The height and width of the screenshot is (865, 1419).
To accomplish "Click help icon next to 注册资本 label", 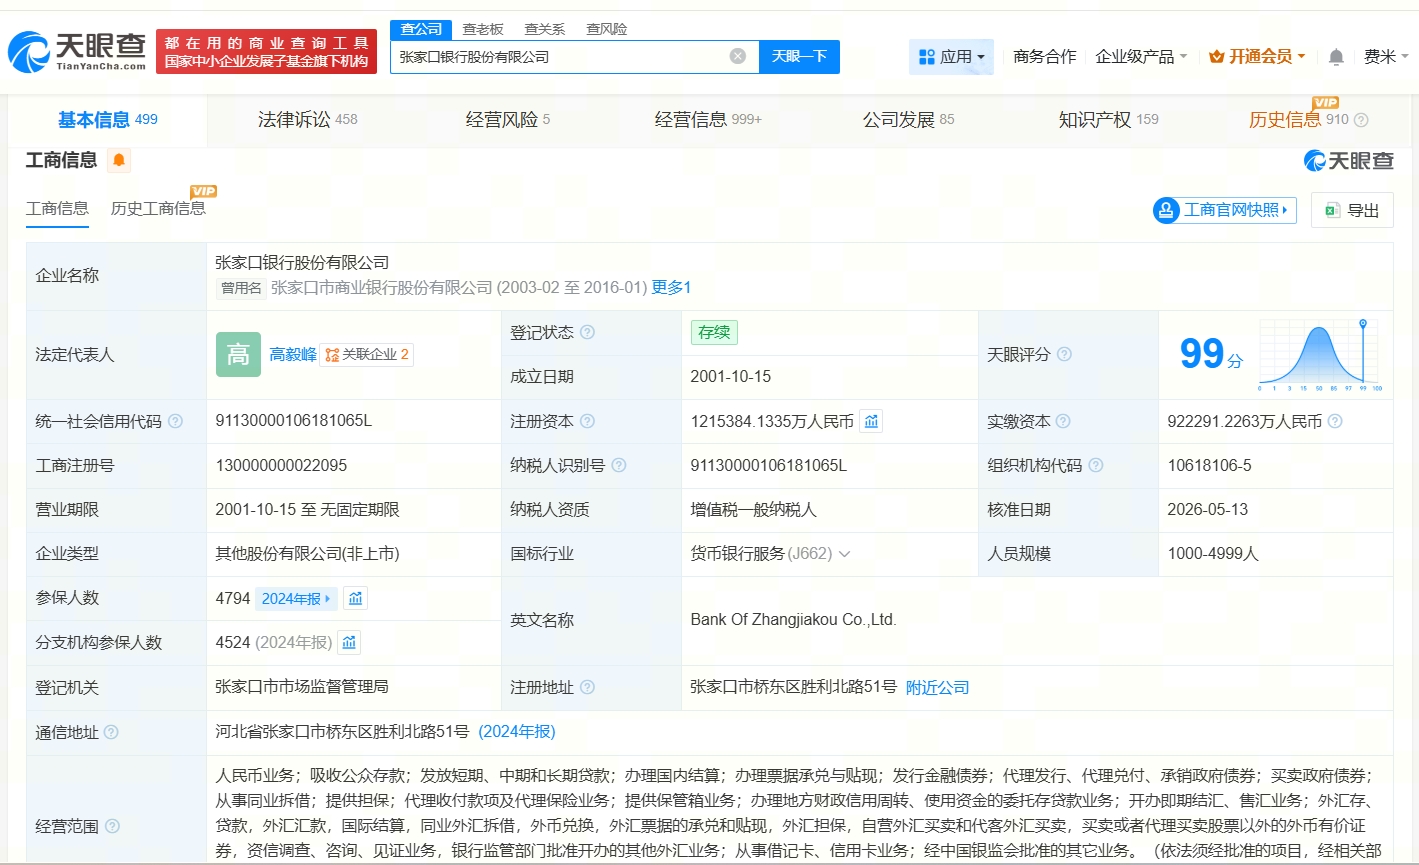I will (x=587, y=422).
